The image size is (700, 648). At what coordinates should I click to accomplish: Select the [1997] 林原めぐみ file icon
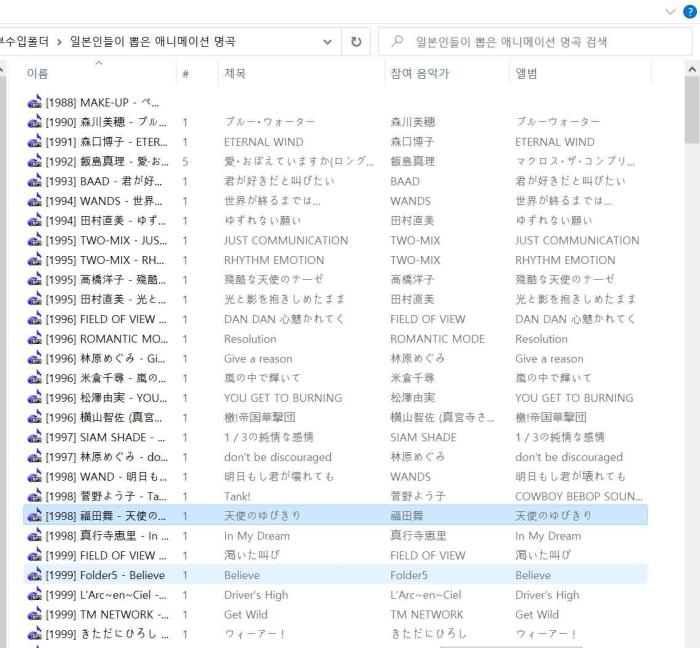coord(34,457)
